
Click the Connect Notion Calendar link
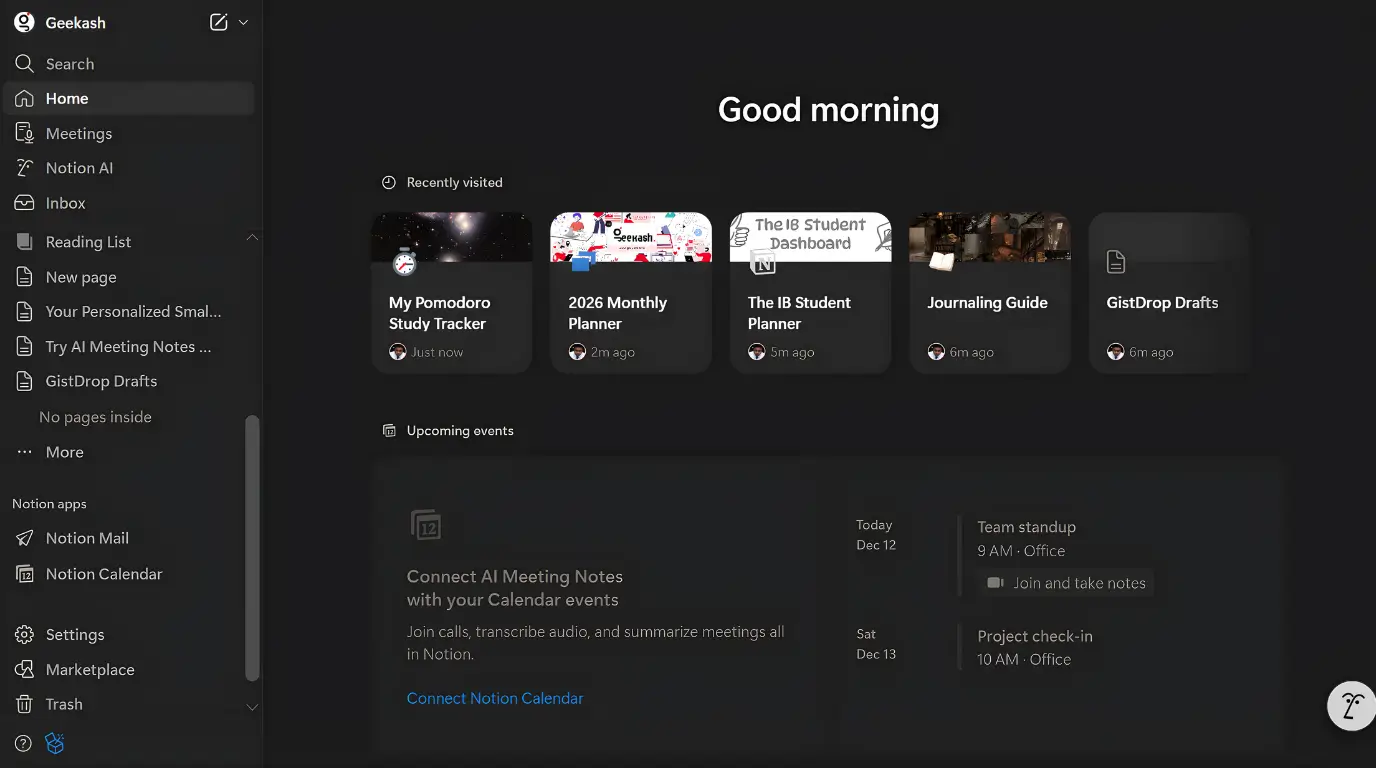point(495,698)
